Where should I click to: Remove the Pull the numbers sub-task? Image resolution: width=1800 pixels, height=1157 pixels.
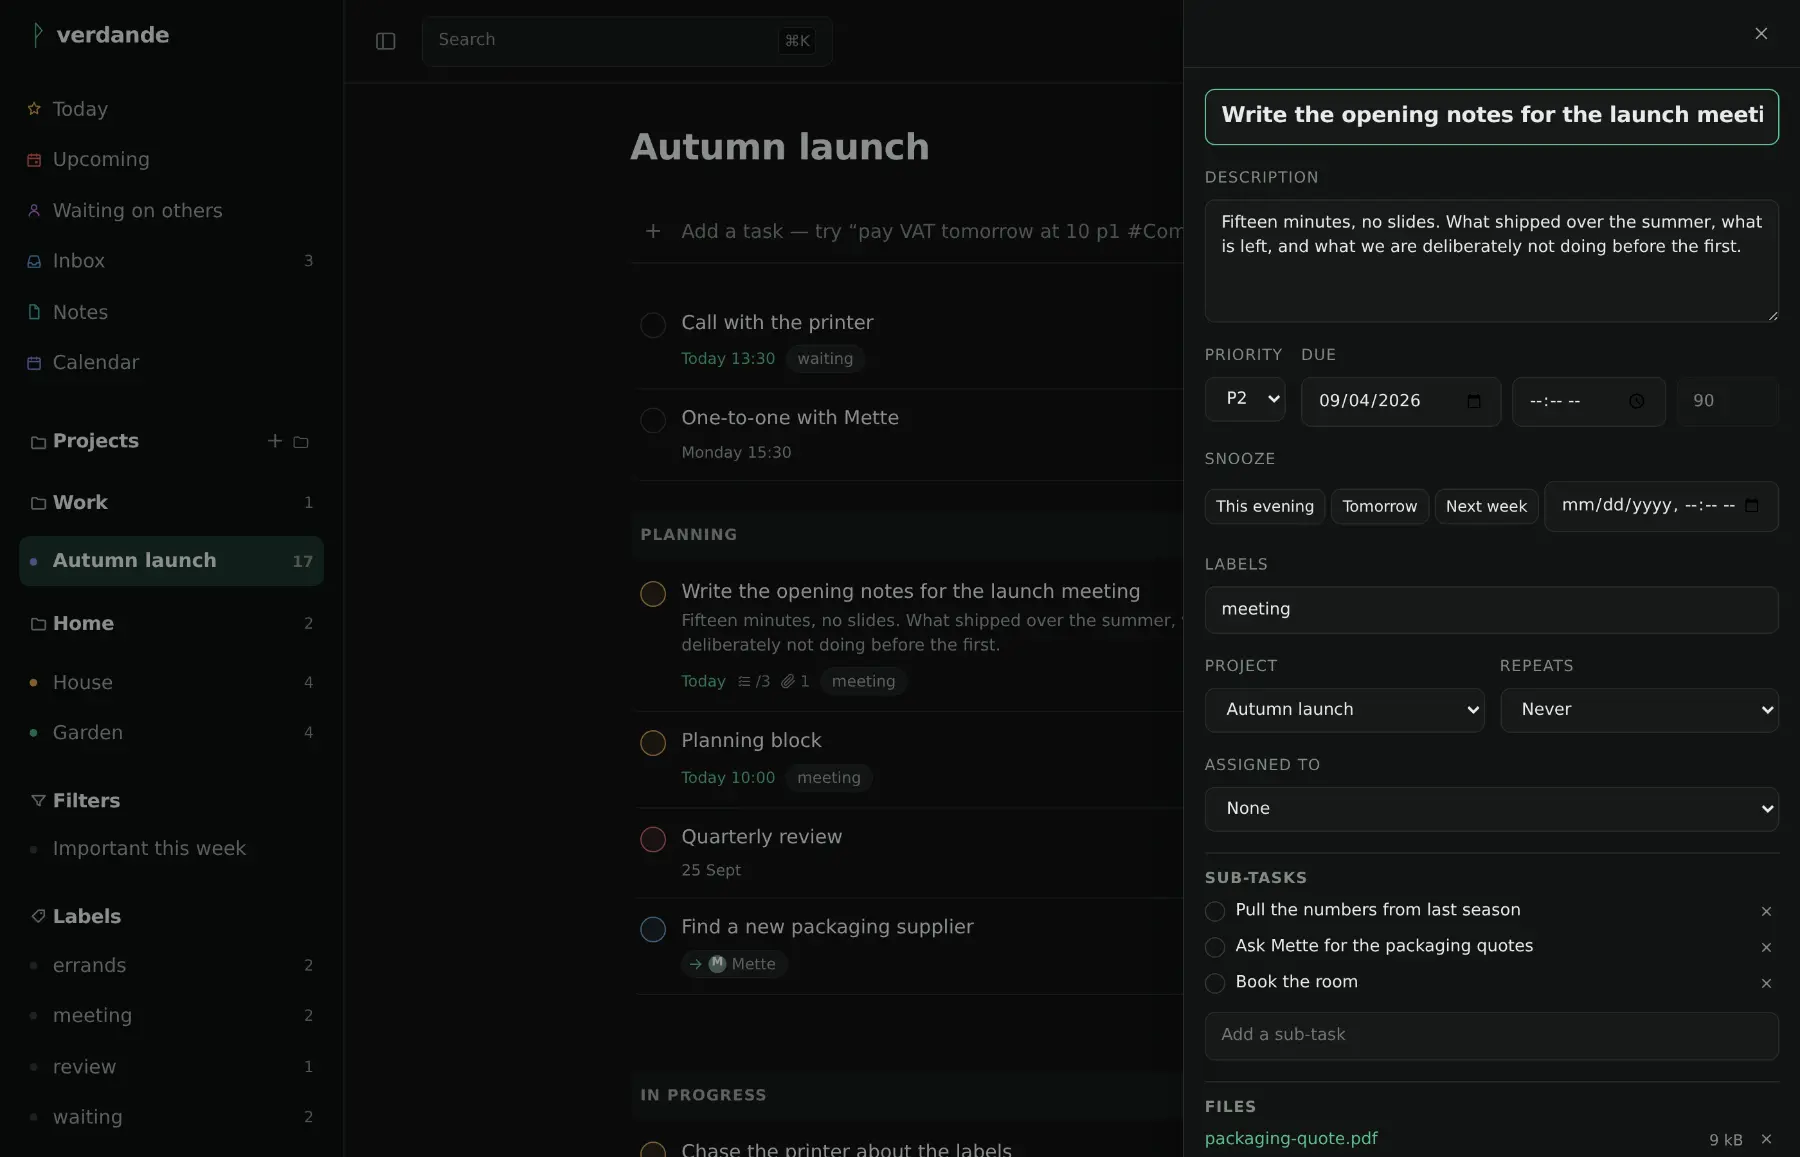pos(1766,911)
